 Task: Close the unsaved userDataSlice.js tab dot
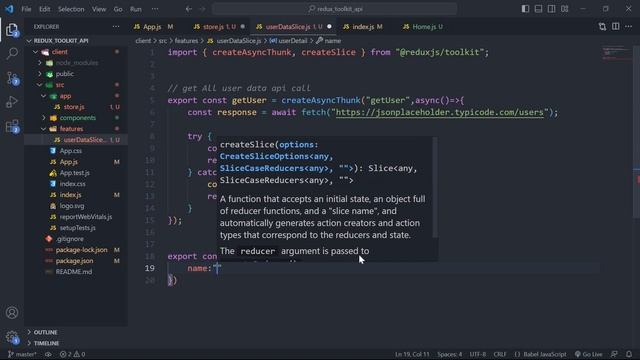pos(329,27)
